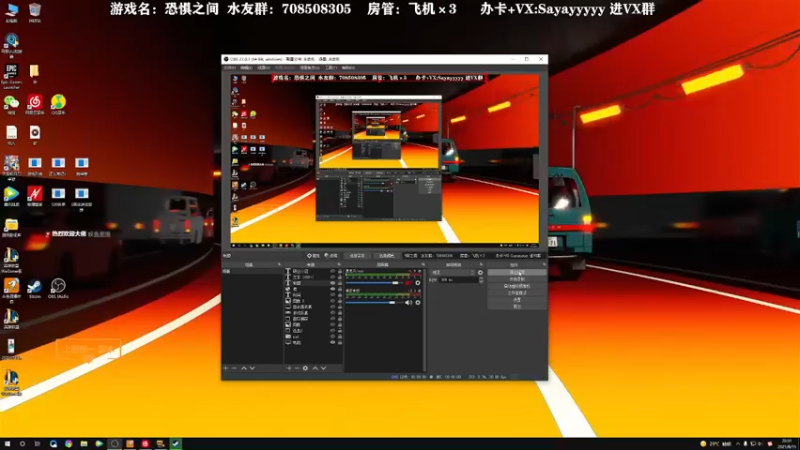Pop out the Sources dock header icon

click(339, 265)
